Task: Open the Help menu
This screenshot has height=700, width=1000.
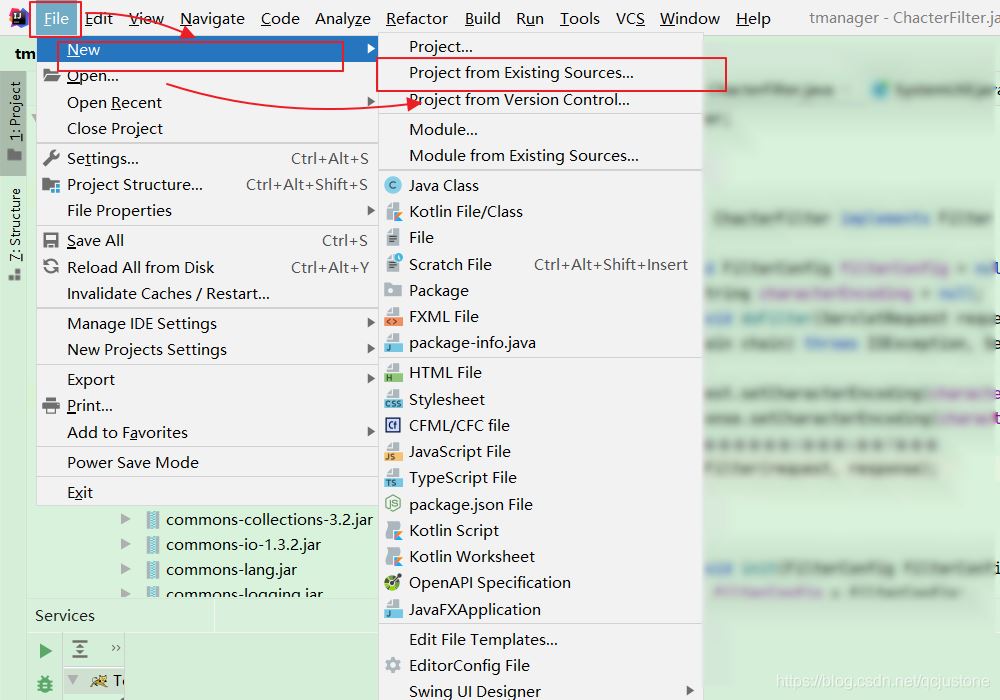Action: tap(753, 19)
